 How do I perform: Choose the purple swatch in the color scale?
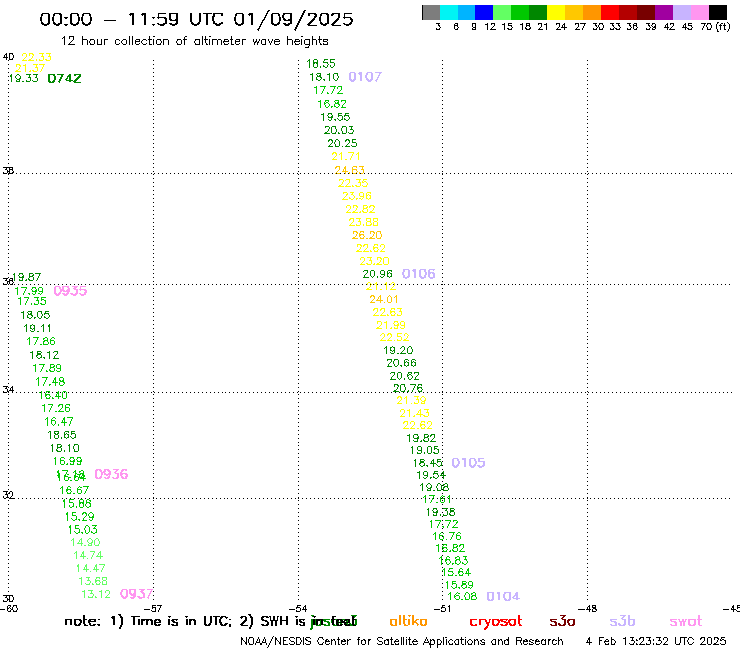click(664, 12)
